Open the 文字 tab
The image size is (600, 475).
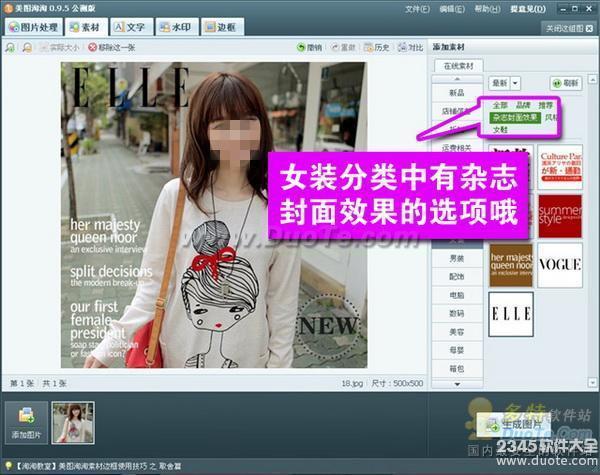(x=131, y=27)
